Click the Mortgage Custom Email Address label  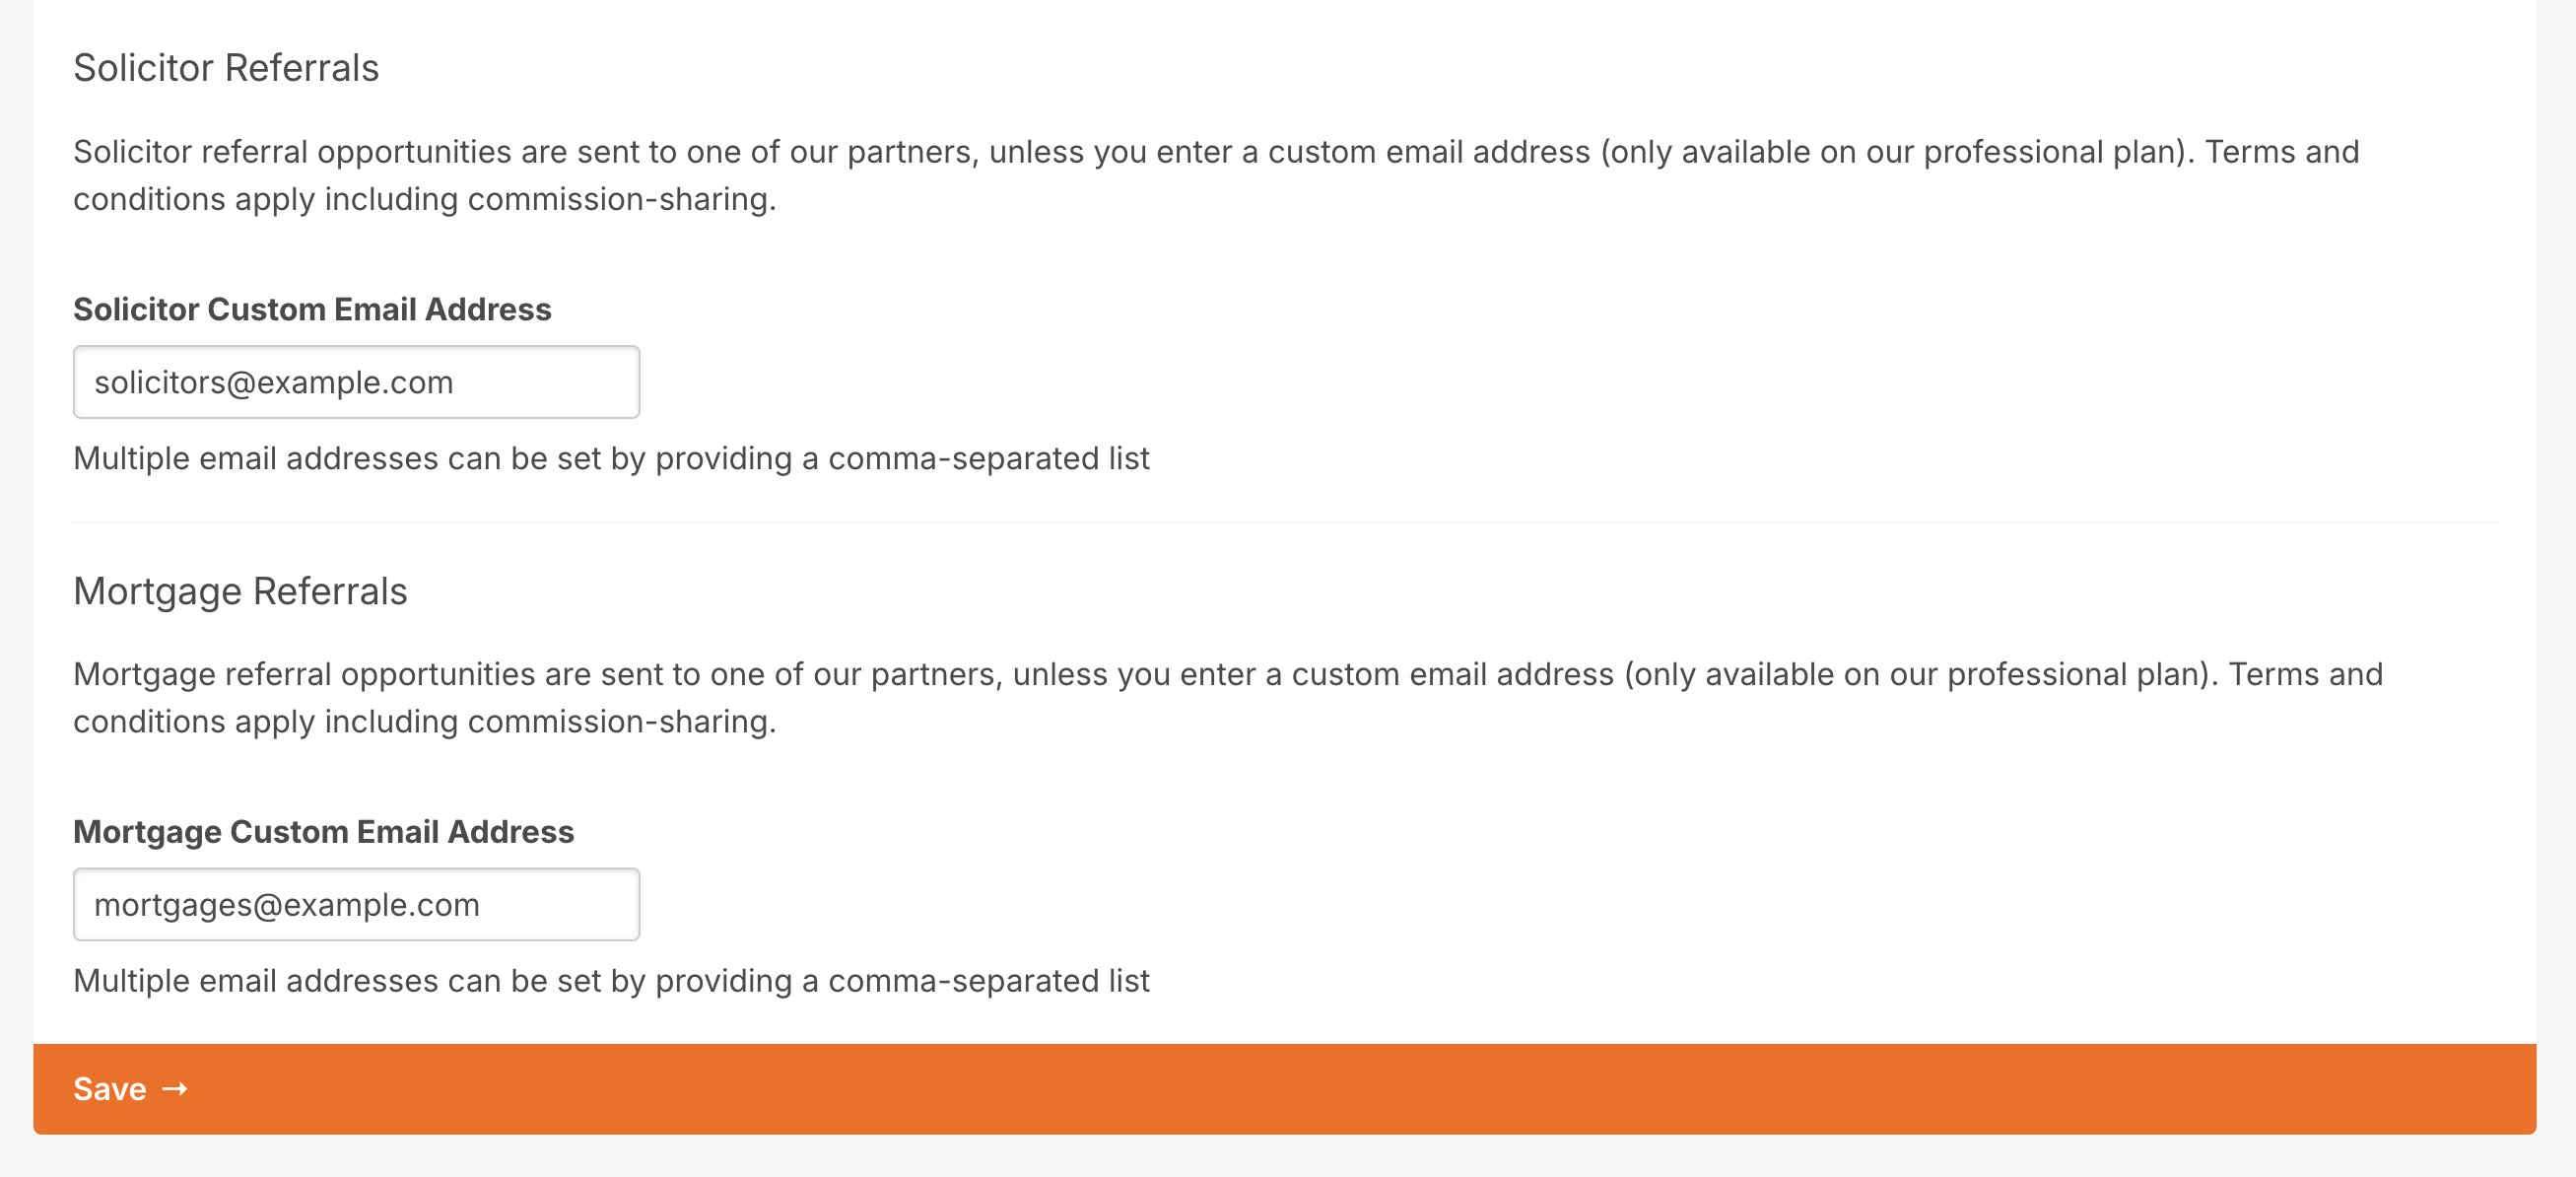point(324,831)
